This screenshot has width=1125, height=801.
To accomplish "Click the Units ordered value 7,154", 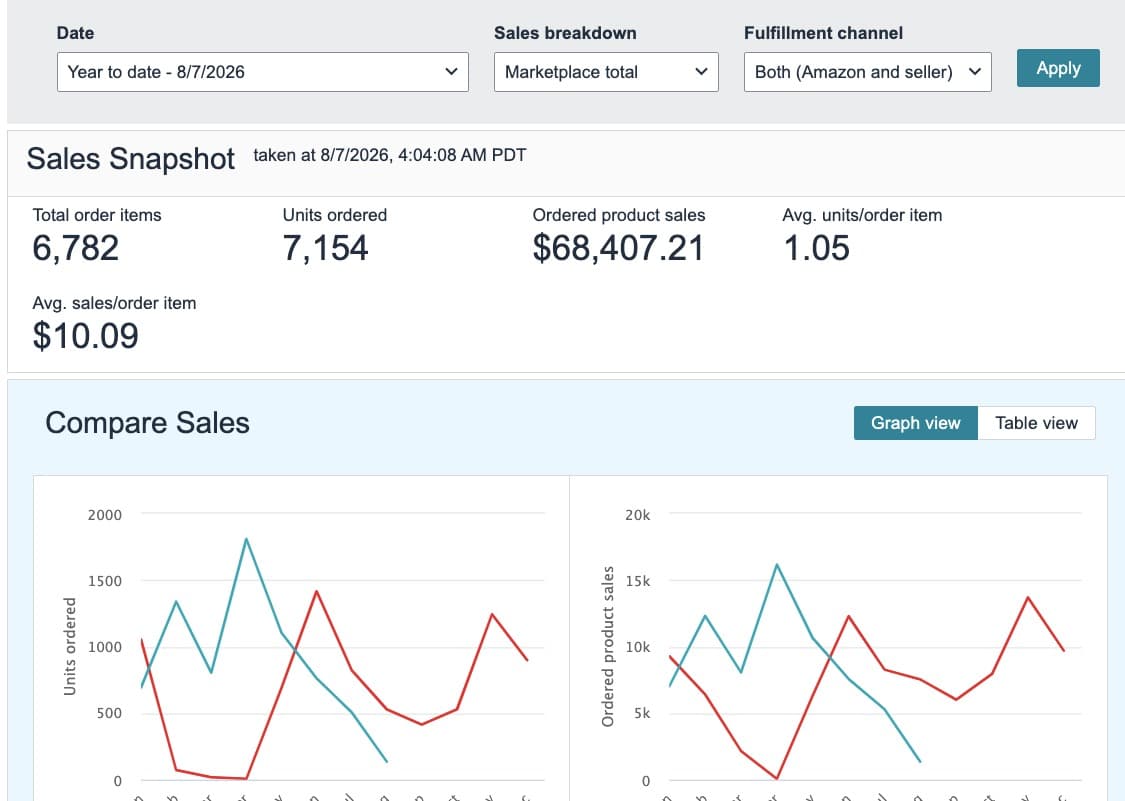I will pos(325,248).
